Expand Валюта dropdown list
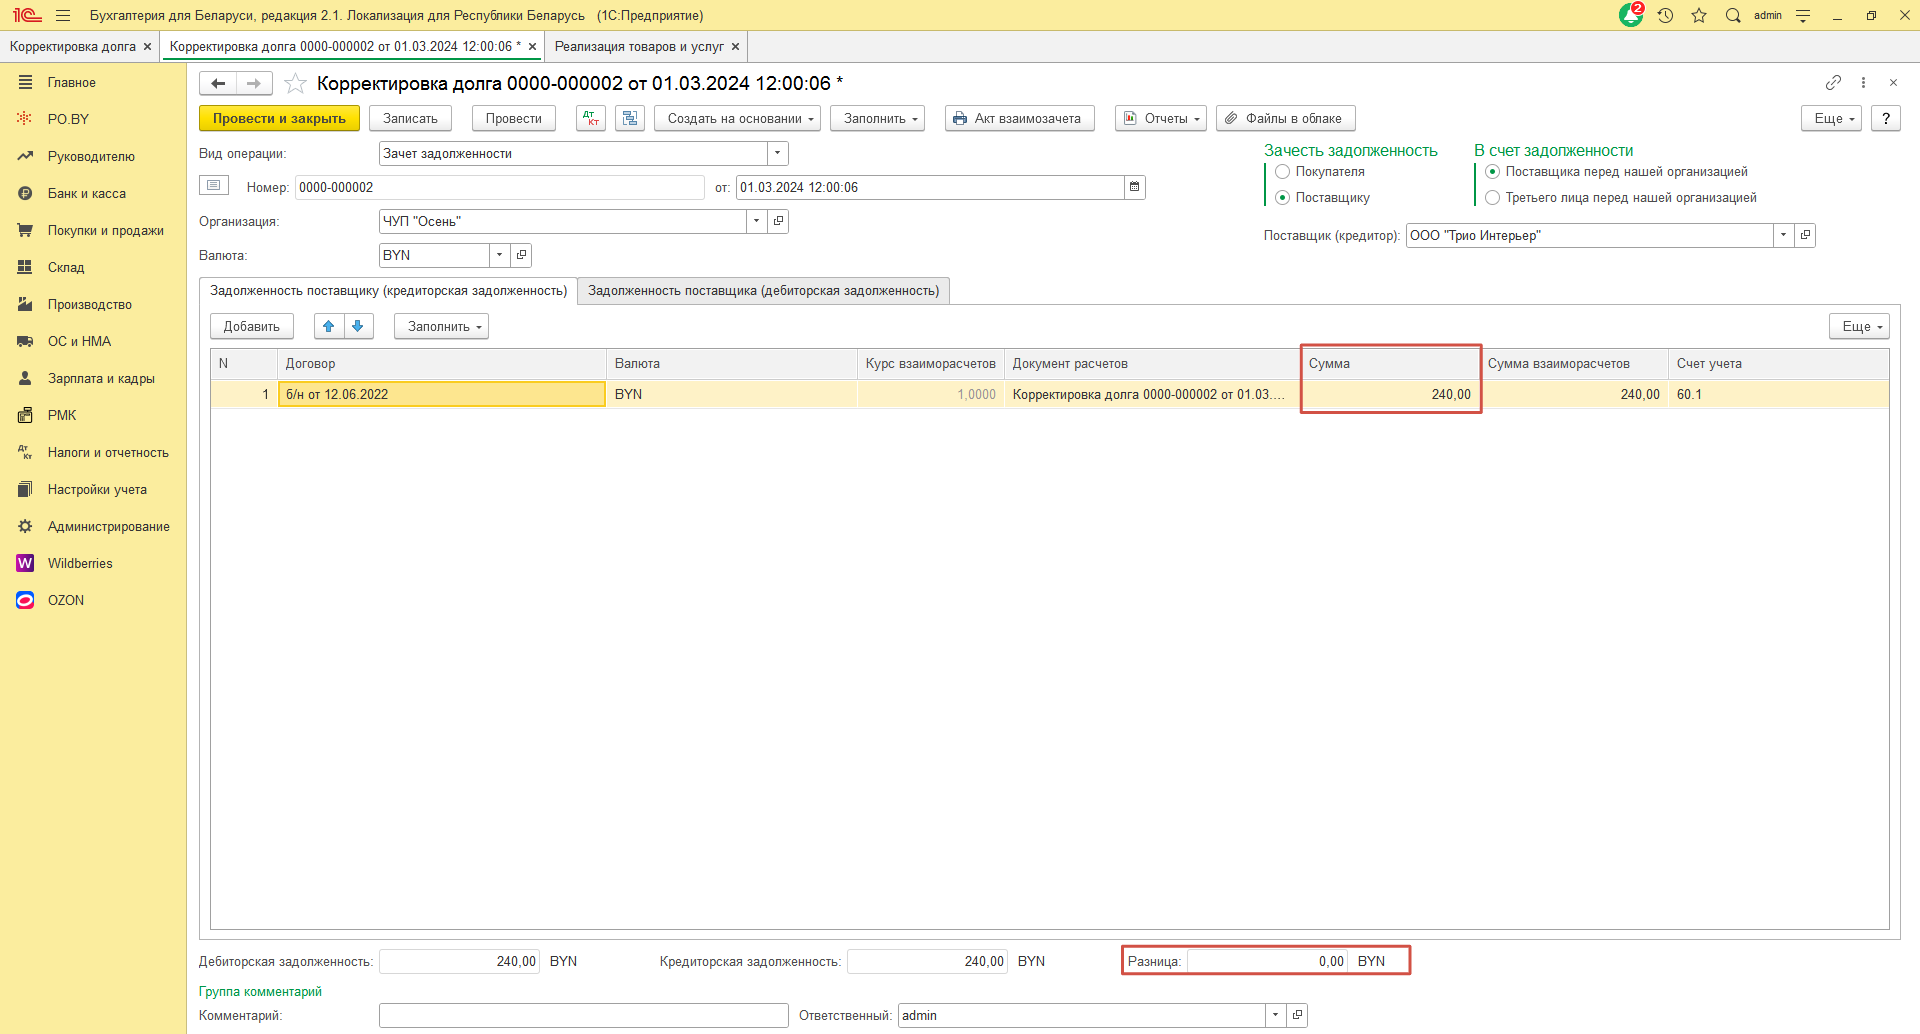 pos(500,255)
